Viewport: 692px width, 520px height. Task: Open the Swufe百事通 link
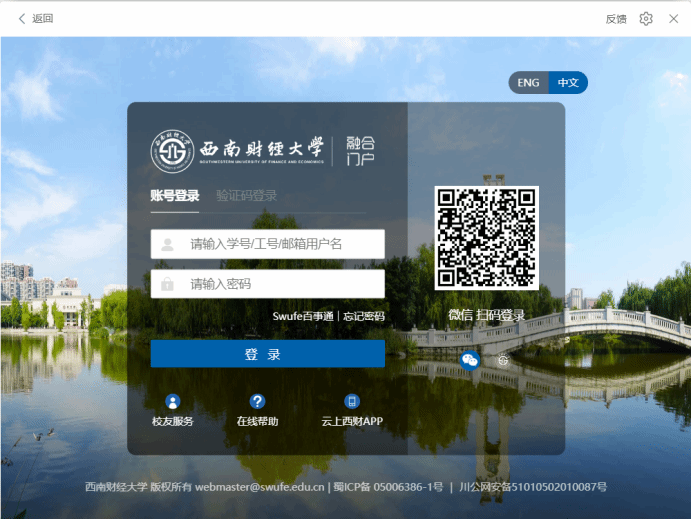pyautogui.click(x=303, y=316)
